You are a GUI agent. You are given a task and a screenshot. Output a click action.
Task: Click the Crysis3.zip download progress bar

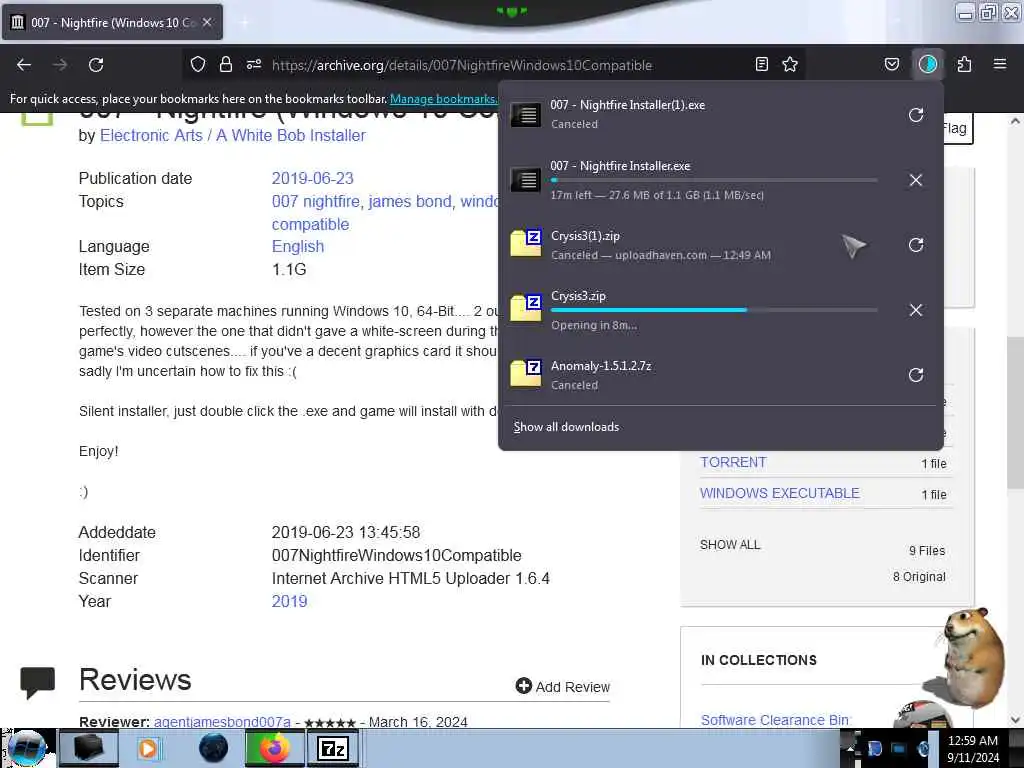click(714, 310)
